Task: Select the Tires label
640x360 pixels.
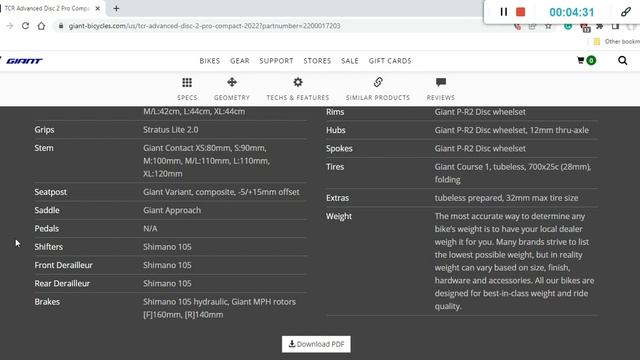Action: [x=335, y=167]
